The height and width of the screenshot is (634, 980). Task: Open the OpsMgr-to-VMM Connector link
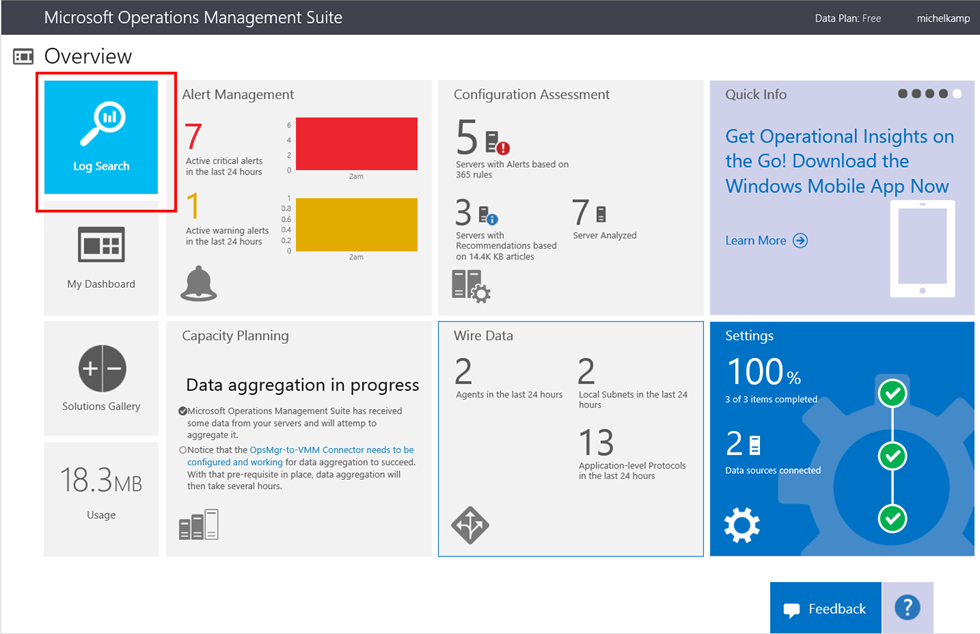[301, 456]
